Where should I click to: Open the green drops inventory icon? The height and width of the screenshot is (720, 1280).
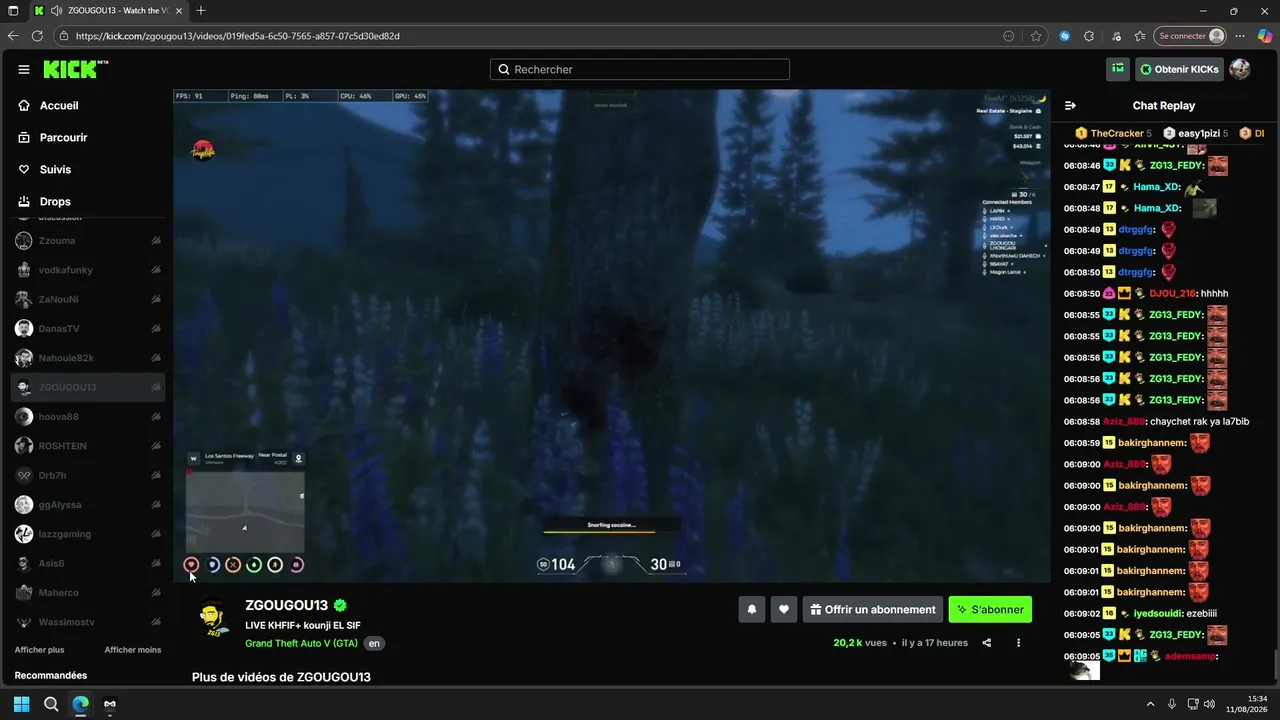point(1118,69)
